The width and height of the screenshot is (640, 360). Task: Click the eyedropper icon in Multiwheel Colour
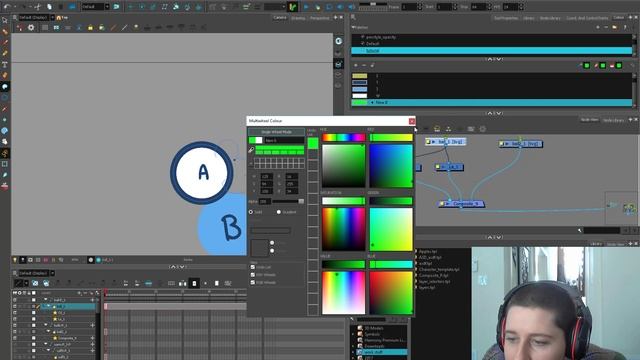coord(251,150)
